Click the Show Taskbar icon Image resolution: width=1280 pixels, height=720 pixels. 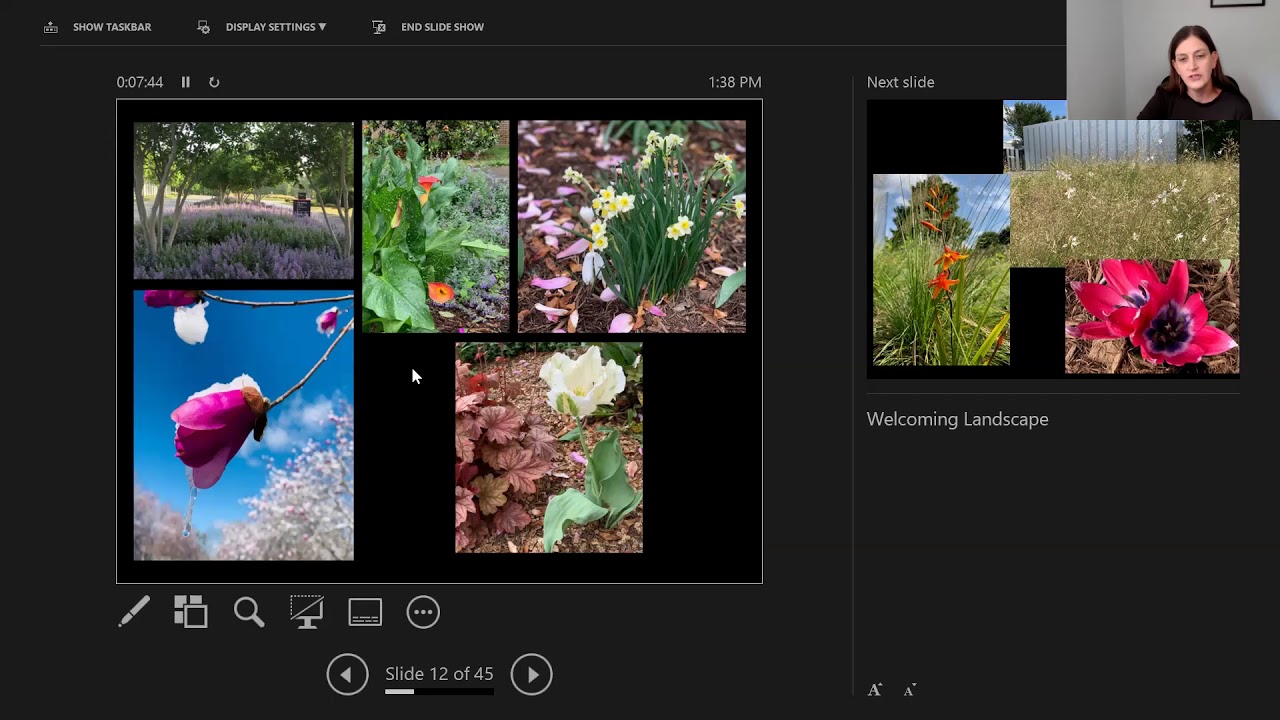pos(51,27)
